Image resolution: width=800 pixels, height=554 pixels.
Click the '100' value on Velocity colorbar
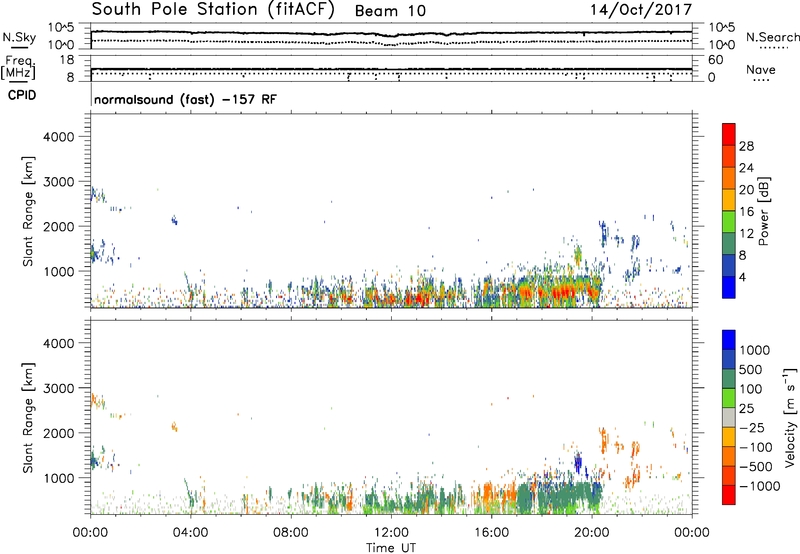coord(750,389)
